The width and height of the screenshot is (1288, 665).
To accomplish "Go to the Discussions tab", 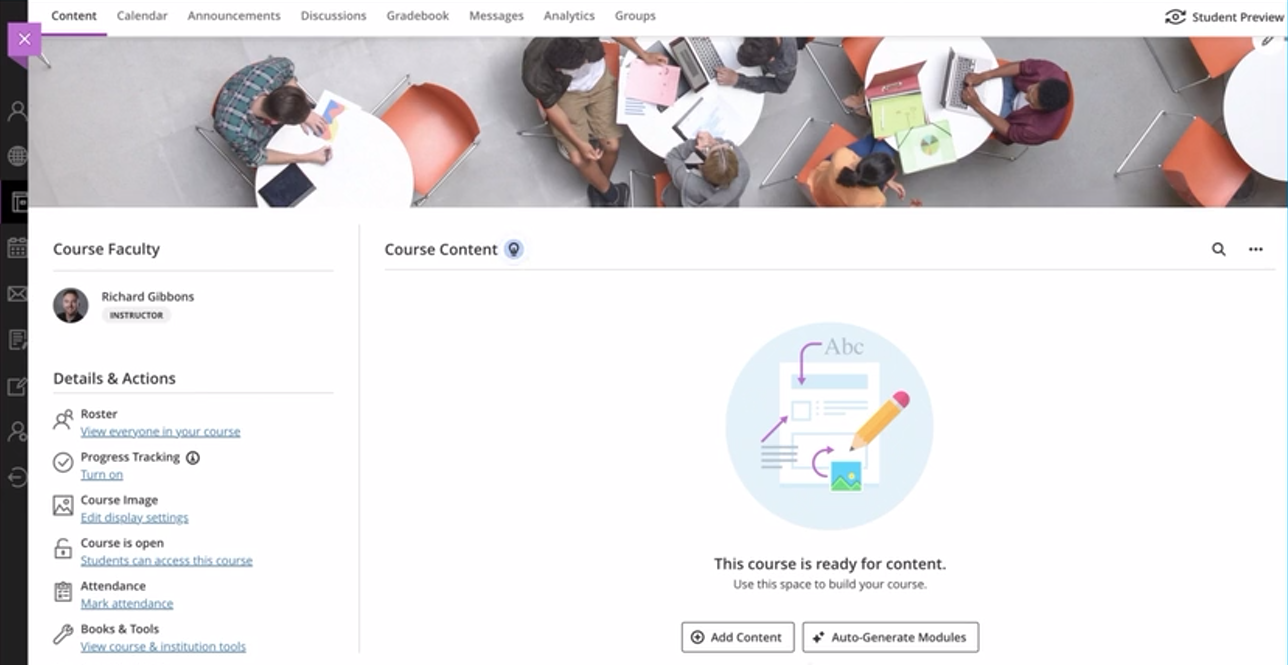I will [x=334, y=16].
